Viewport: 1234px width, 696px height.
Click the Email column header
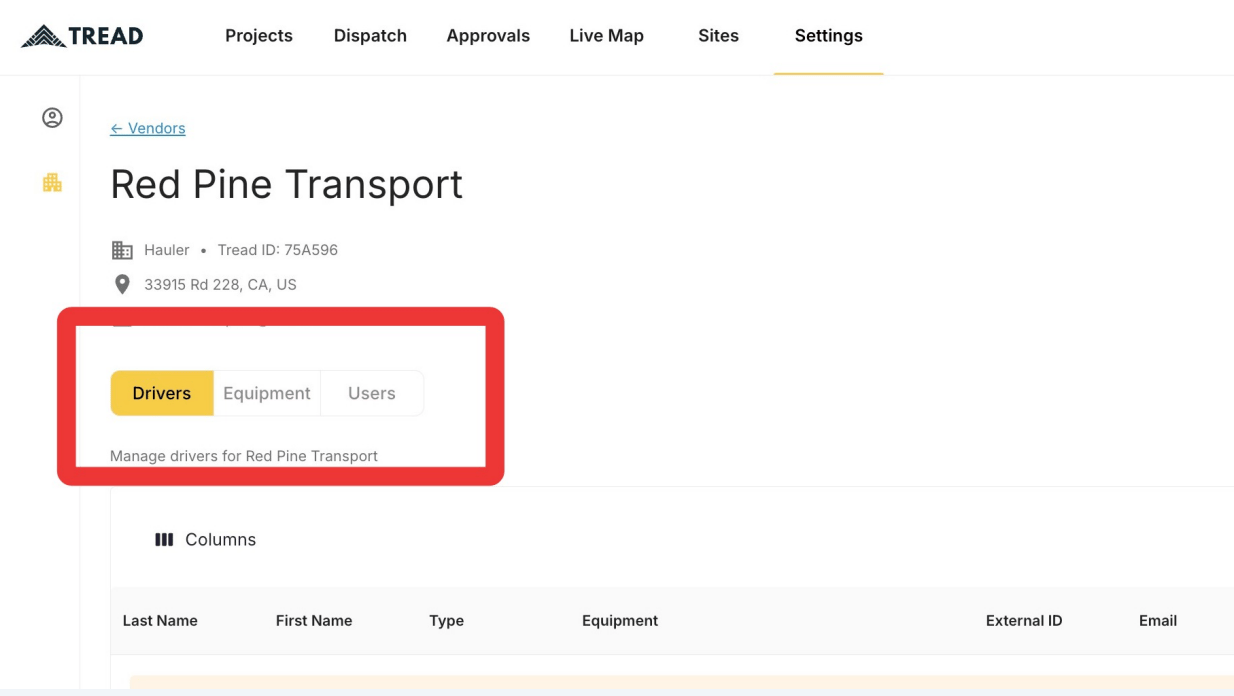tap(1158, 620)
